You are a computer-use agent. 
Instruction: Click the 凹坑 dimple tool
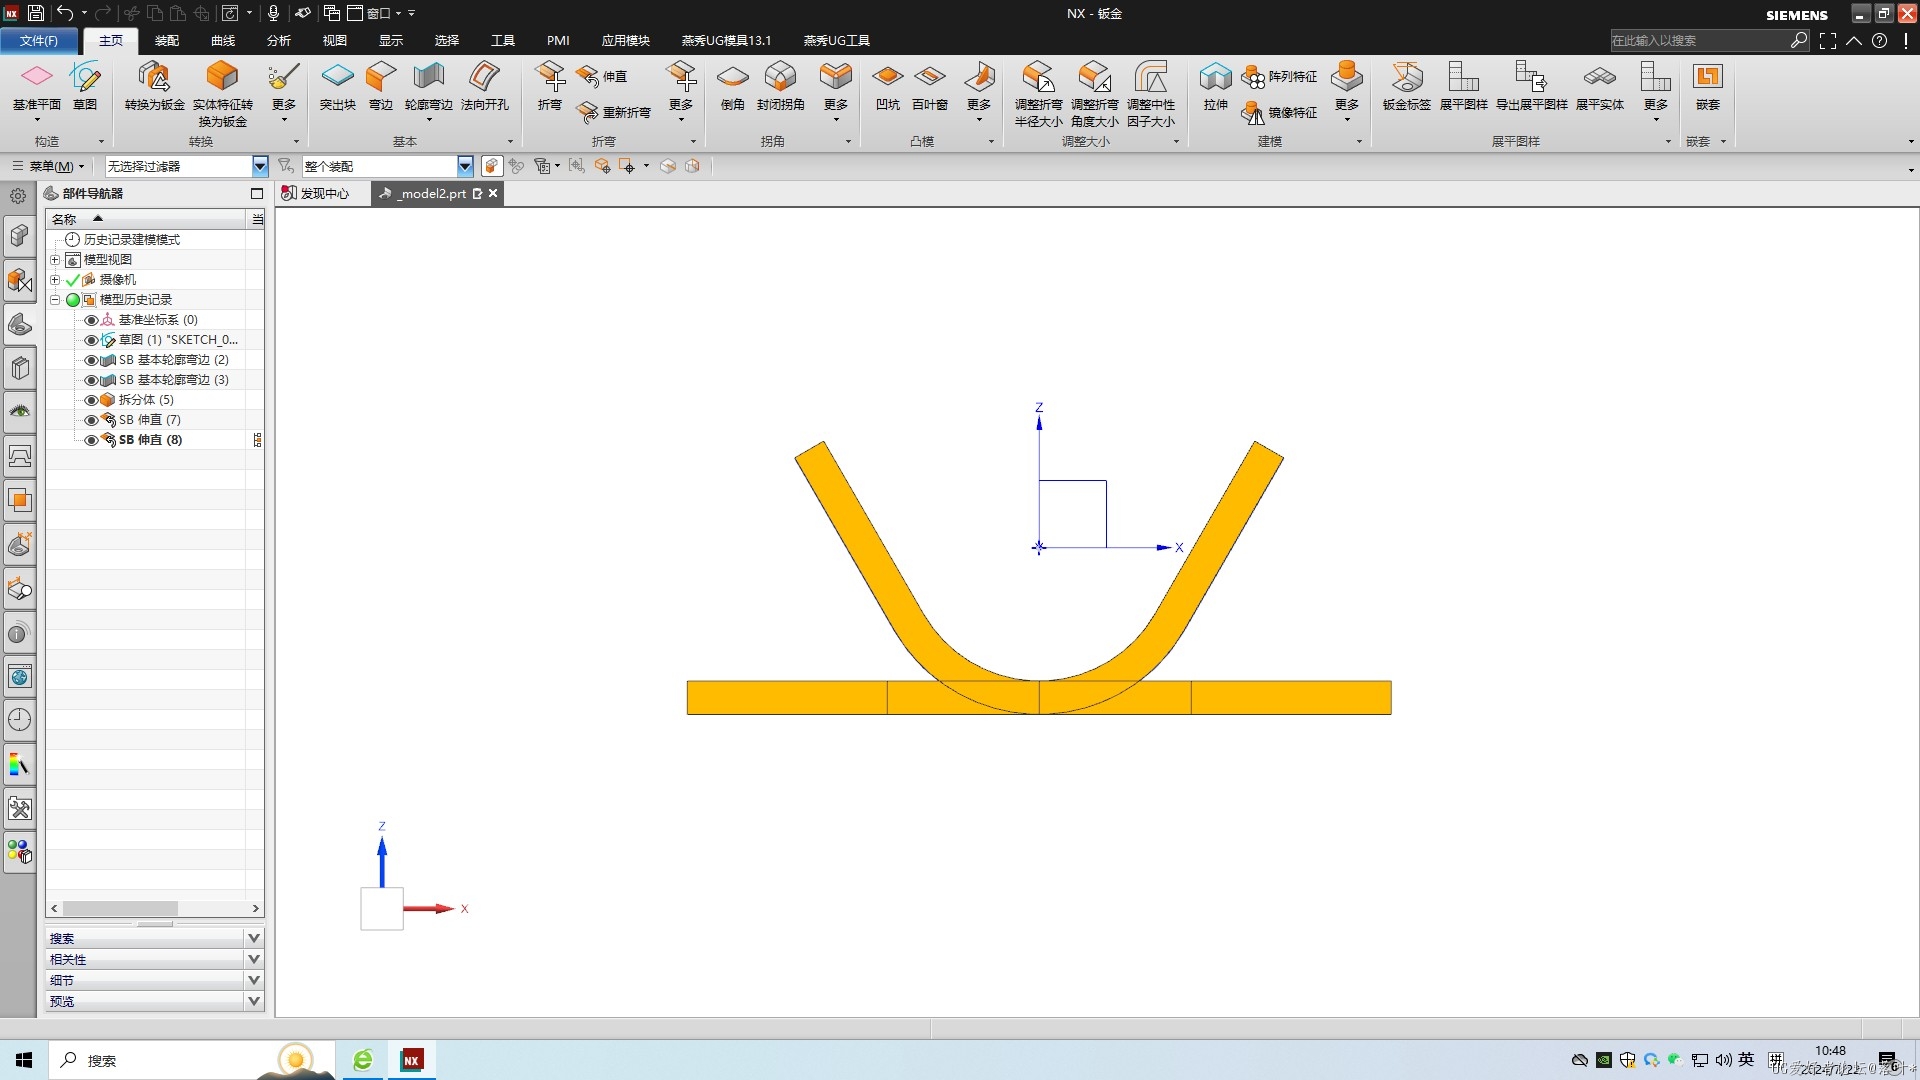tap(888, 86)
